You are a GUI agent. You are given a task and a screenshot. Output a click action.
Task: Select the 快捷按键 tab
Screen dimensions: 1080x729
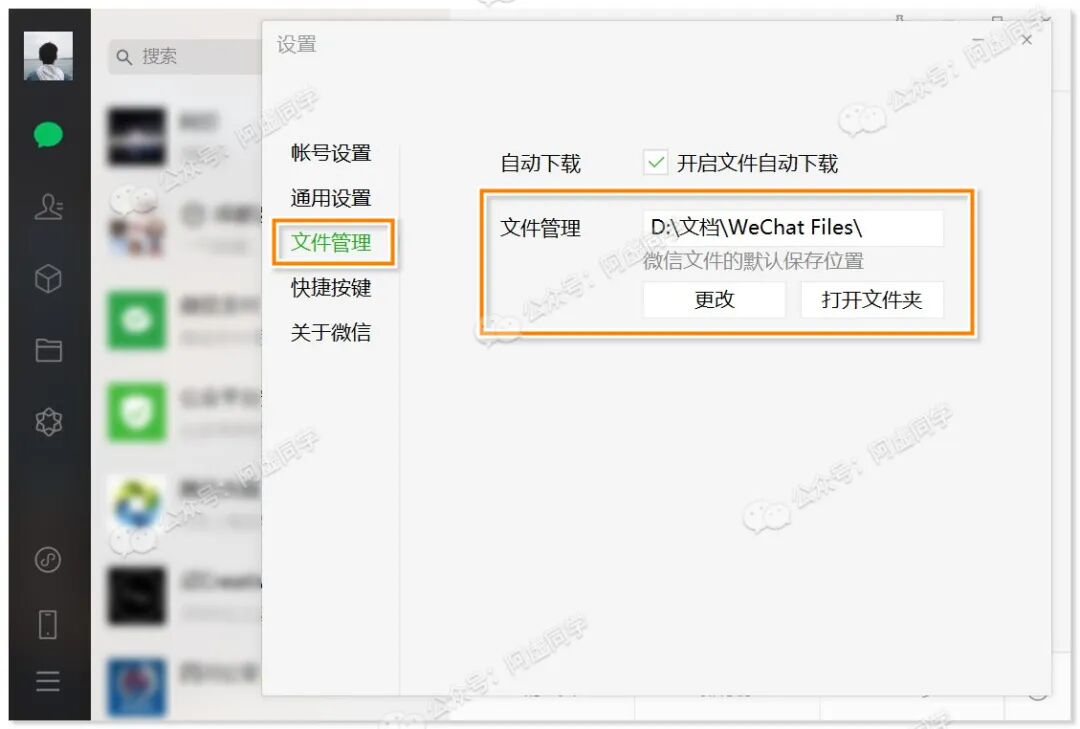[331, 287]
